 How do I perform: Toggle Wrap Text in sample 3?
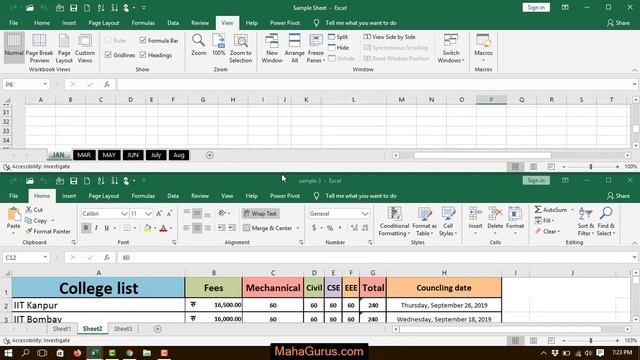click(260, 213)
